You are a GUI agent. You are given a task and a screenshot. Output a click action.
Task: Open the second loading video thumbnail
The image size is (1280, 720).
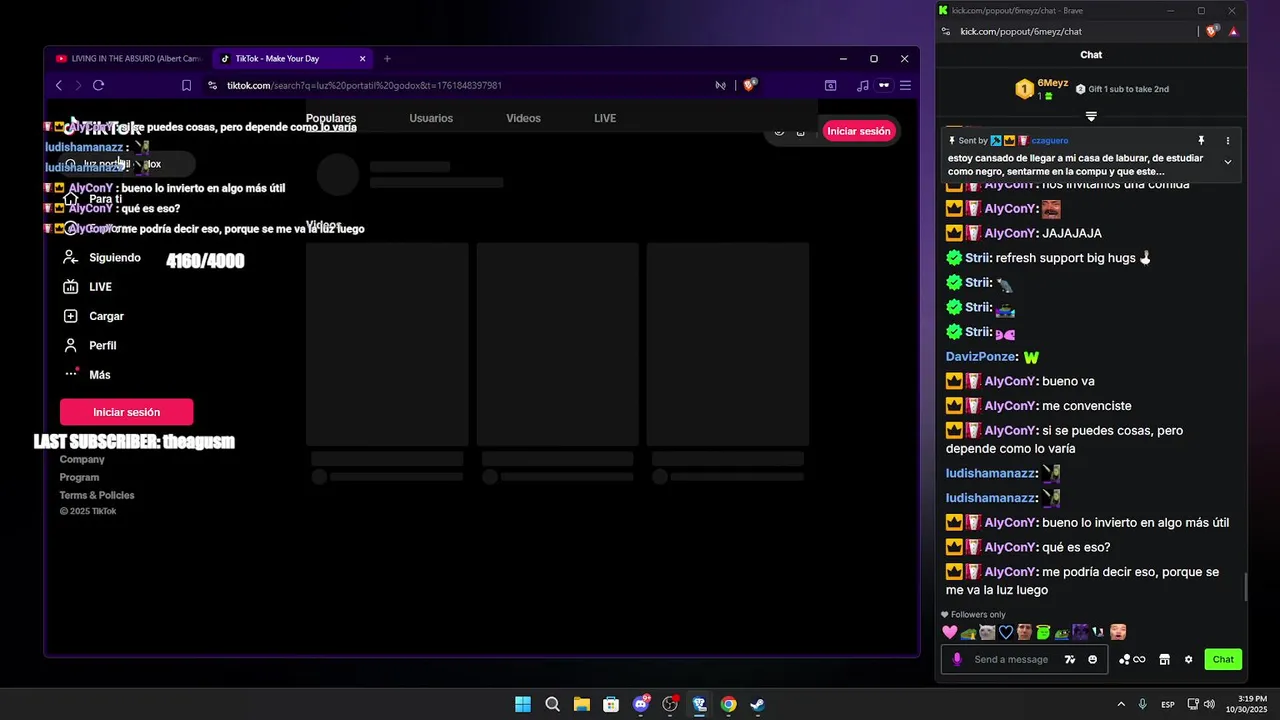click(x=557, y=344)
